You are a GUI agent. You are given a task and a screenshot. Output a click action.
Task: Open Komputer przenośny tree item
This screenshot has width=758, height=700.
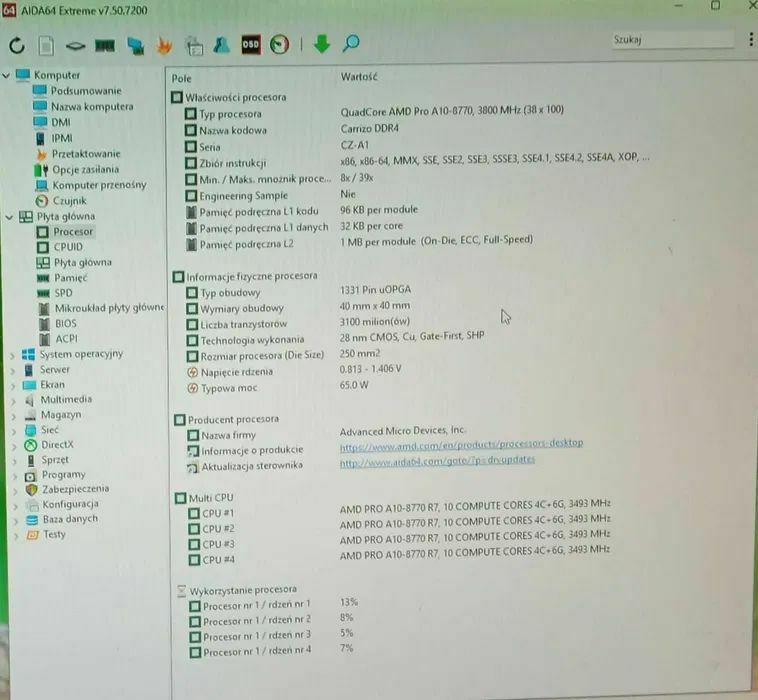(99, 185)
